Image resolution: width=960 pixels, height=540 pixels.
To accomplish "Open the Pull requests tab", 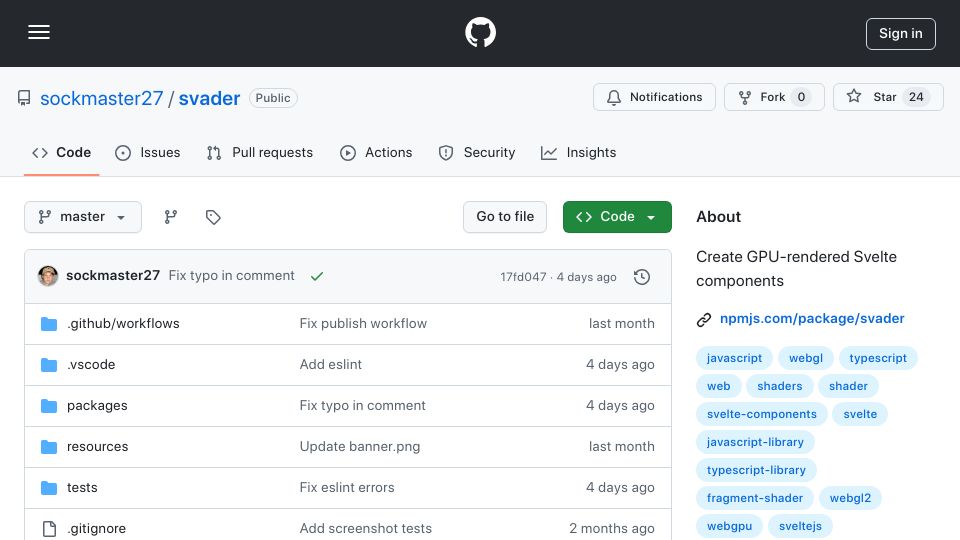I will tap(260, 152).
